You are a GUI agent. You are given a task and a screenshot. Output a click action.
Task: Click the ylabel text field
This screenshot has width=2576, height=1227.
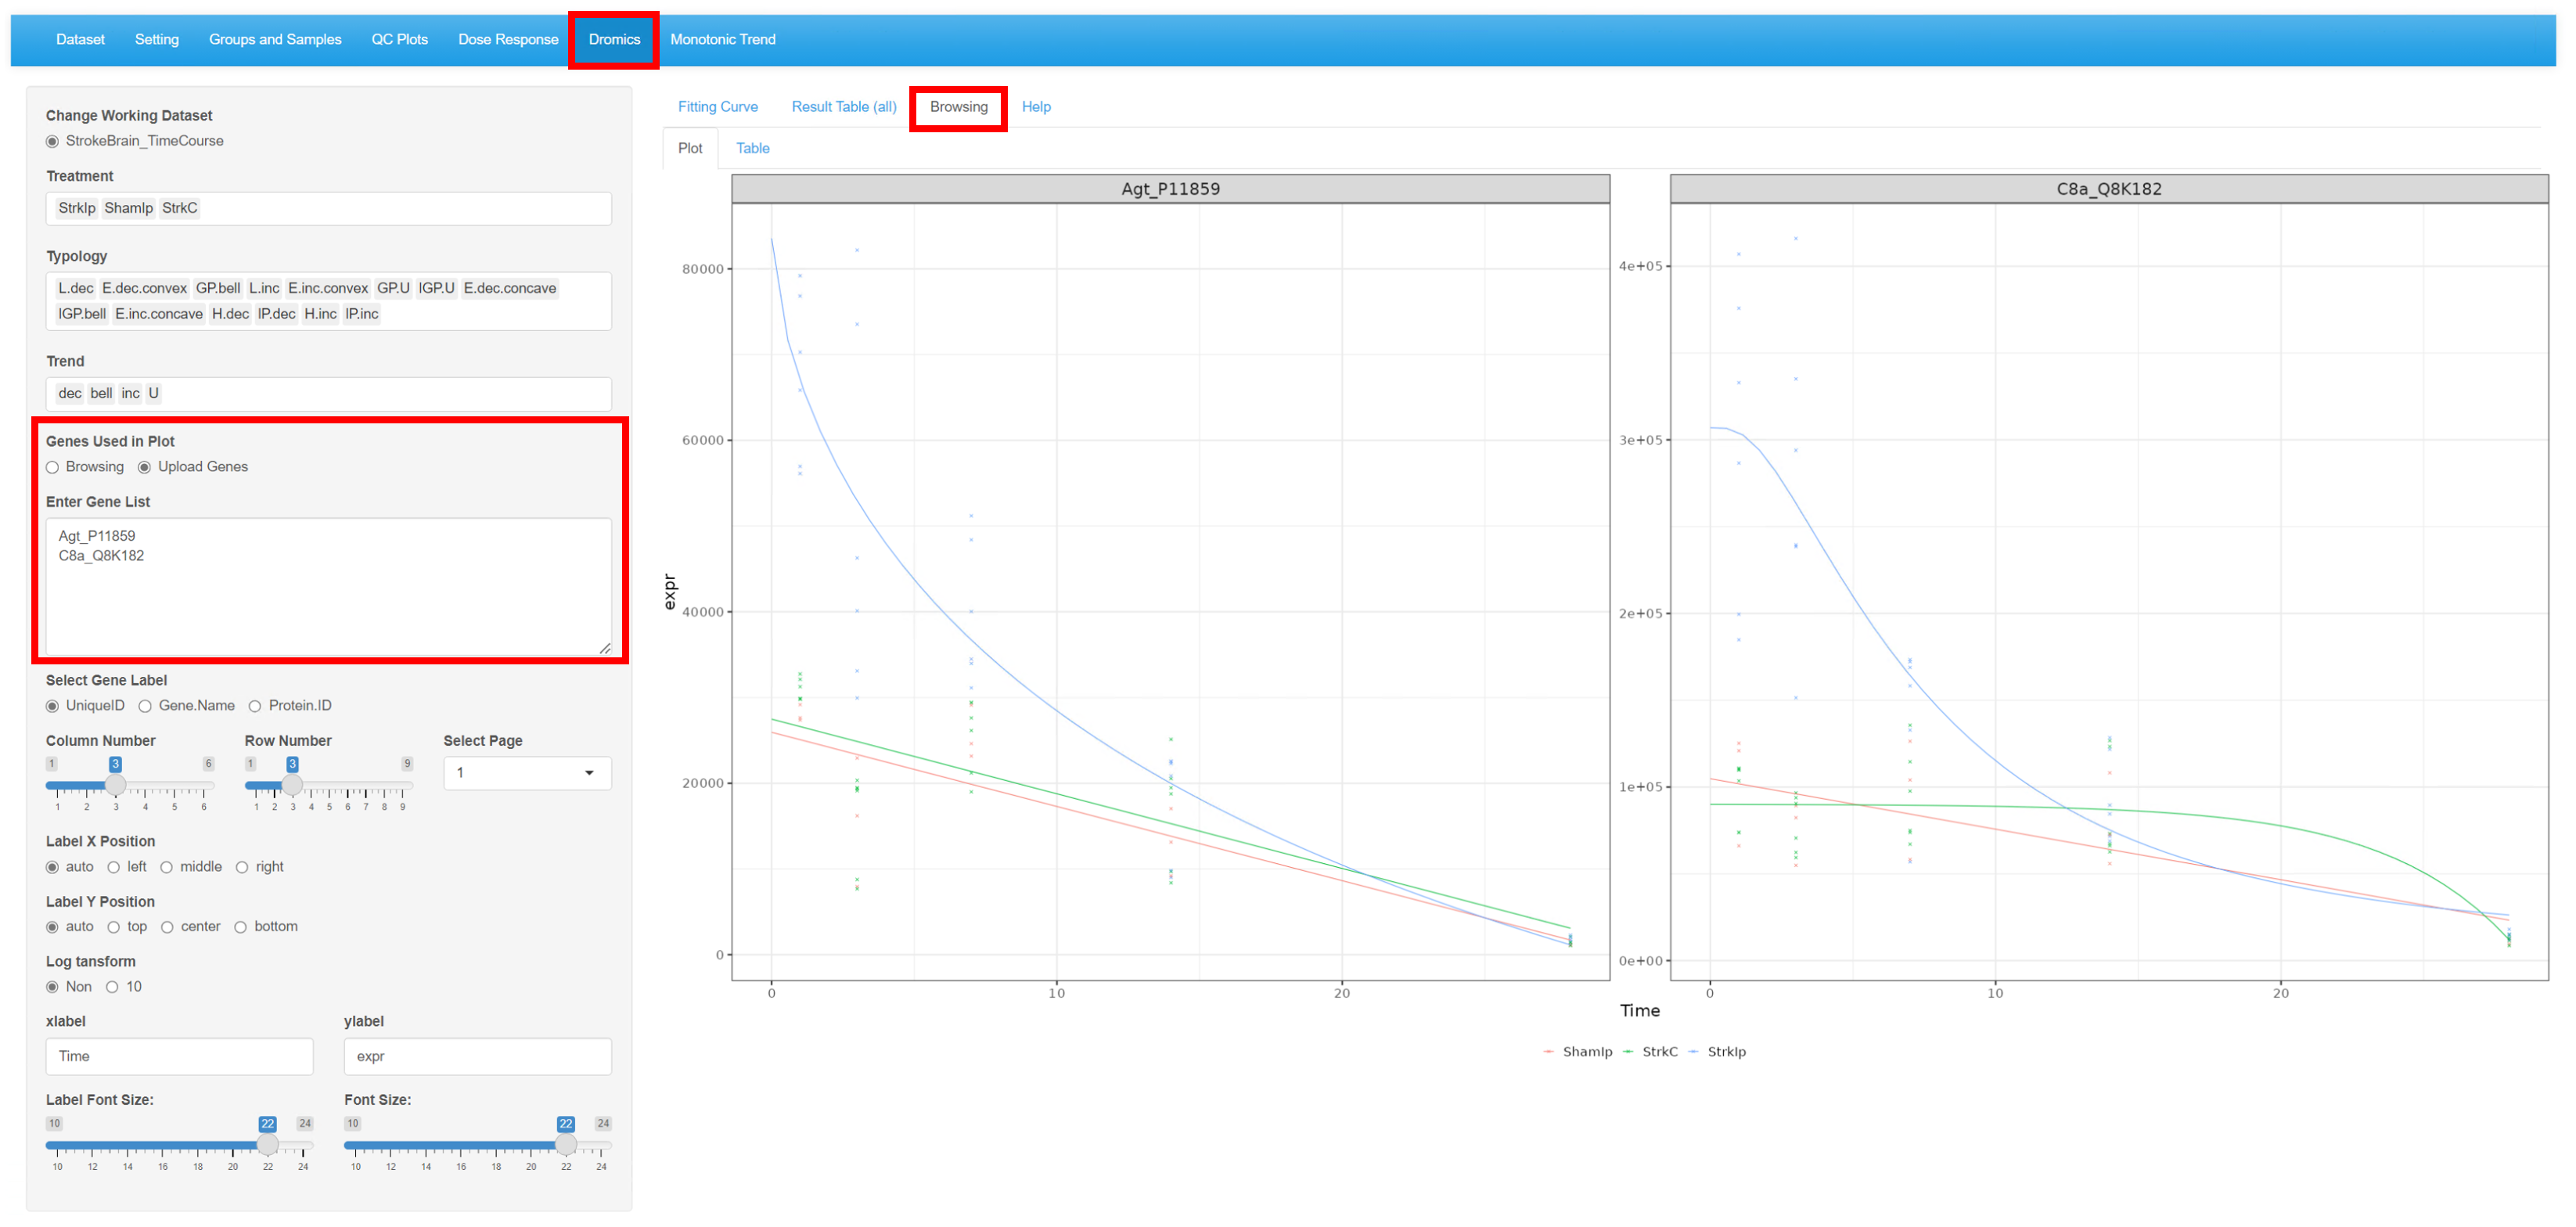click(x=477, y=1057)
